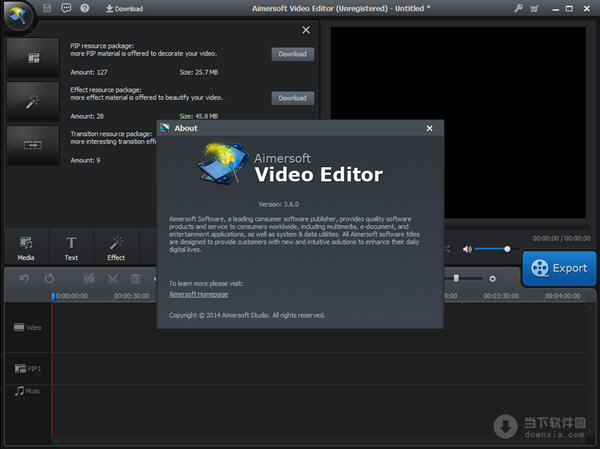This screenshot has height=449, width=600.
Task: Click the Size: 25.7 MB text
Action: click(199, 72)
